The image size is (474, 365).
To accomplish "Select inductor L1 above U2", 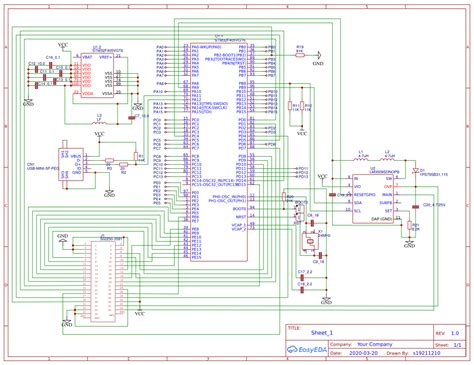I will coord(361,159).
